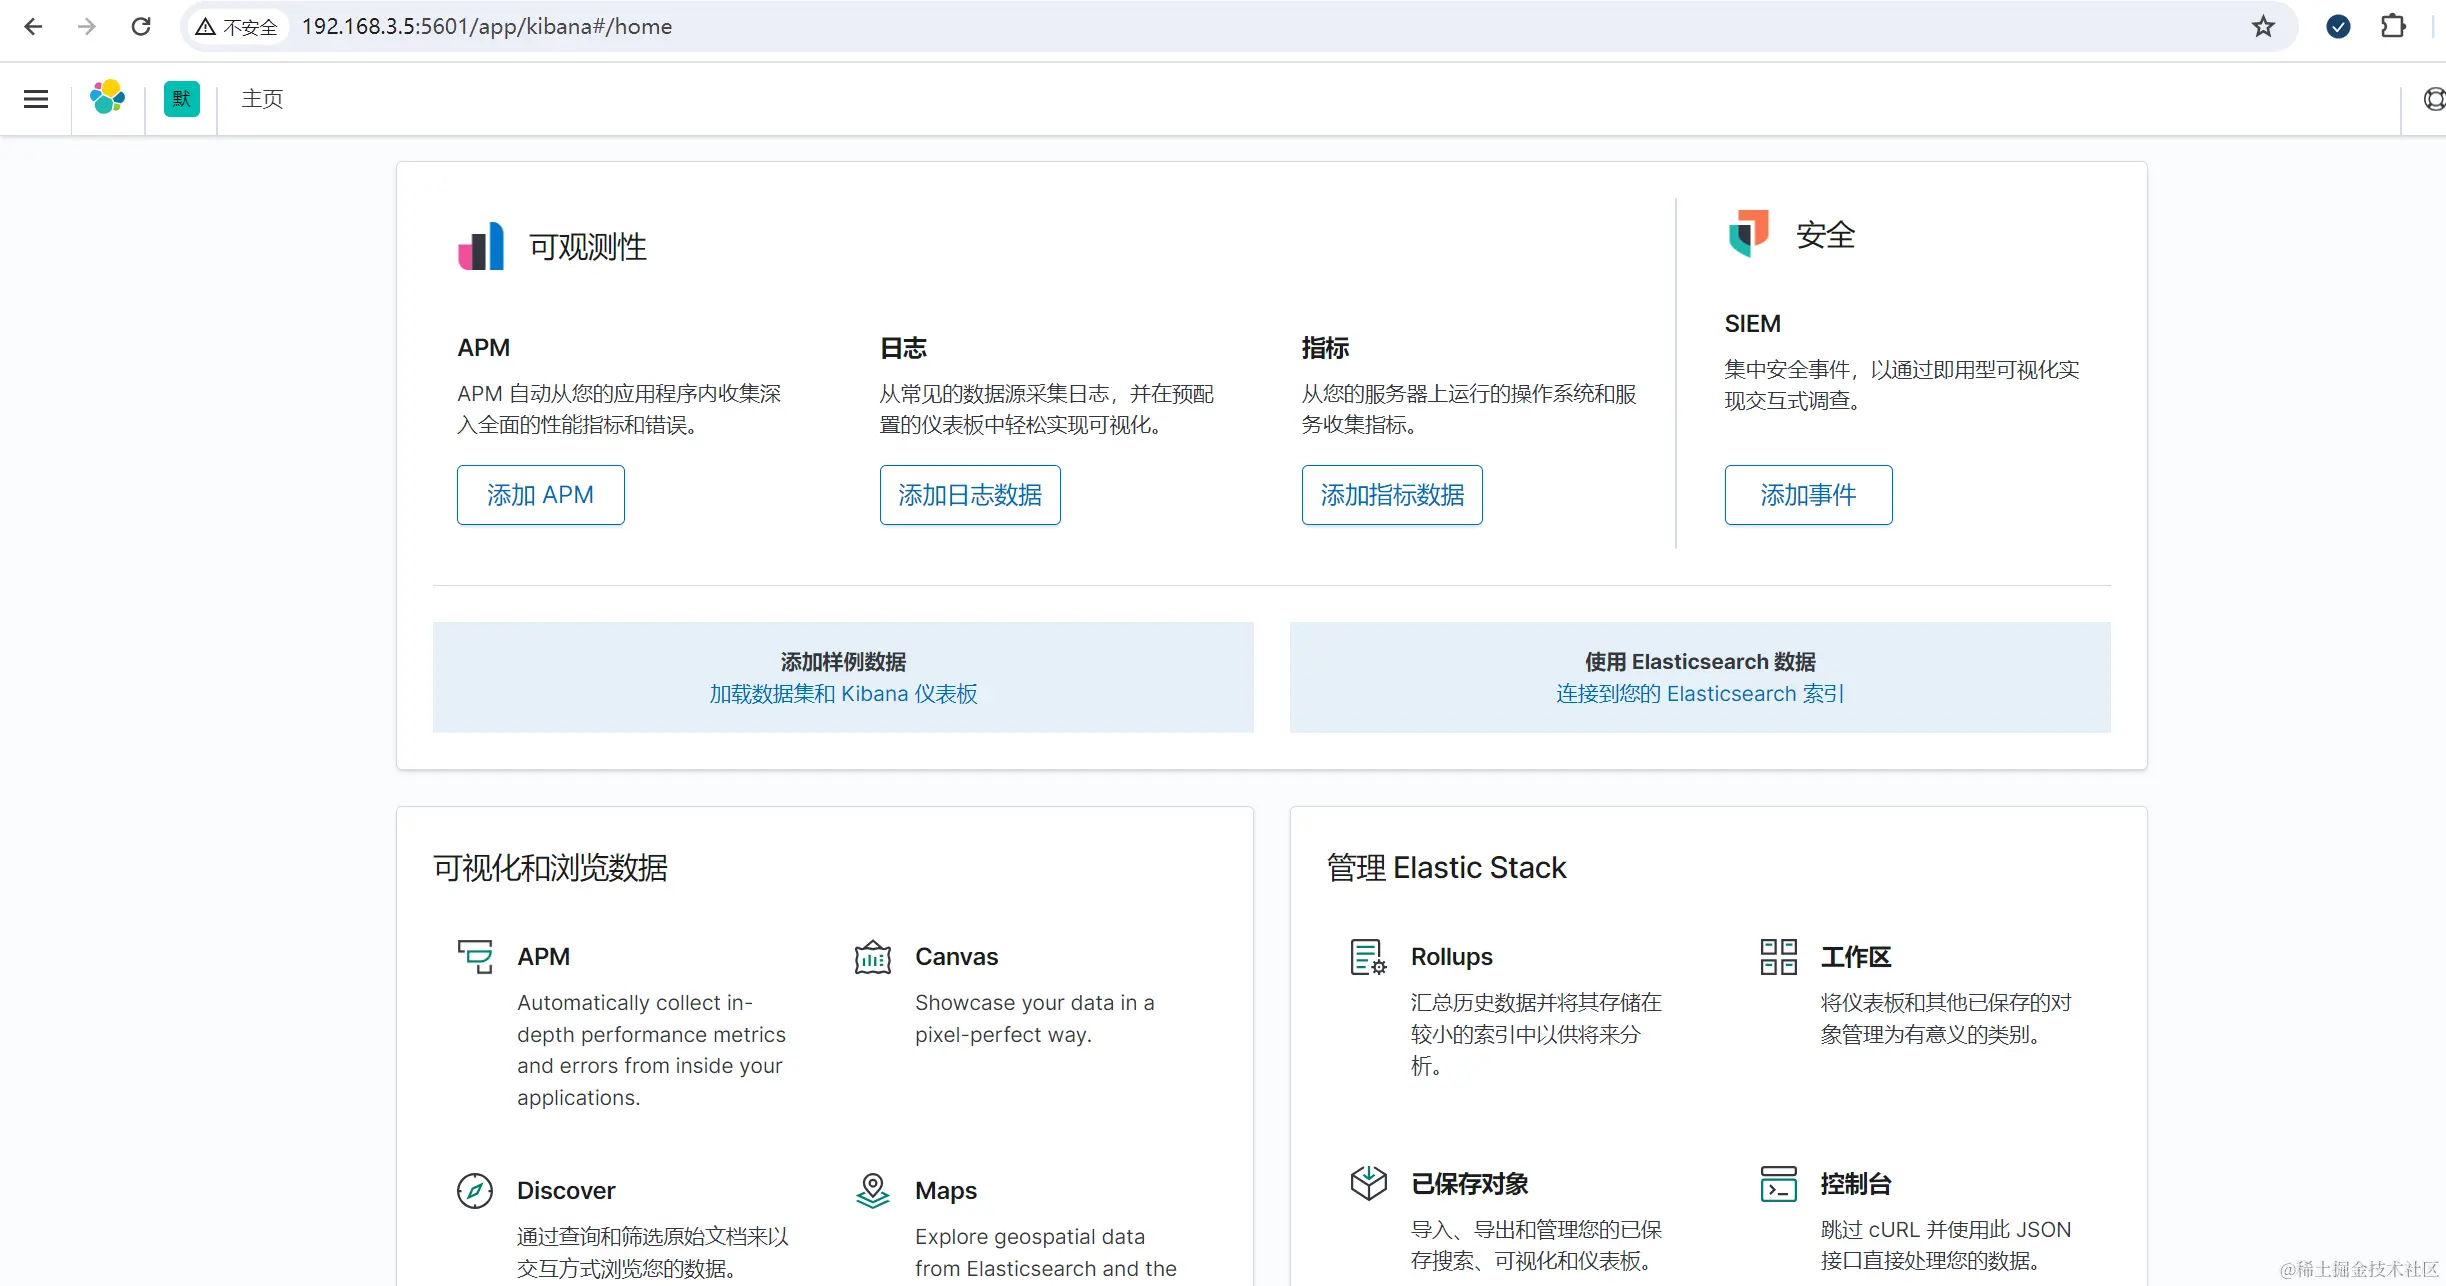The width and height of the screenshot is (2446, 1286).
Task: Click the Elastic logo icon
Action: [107, 98]
